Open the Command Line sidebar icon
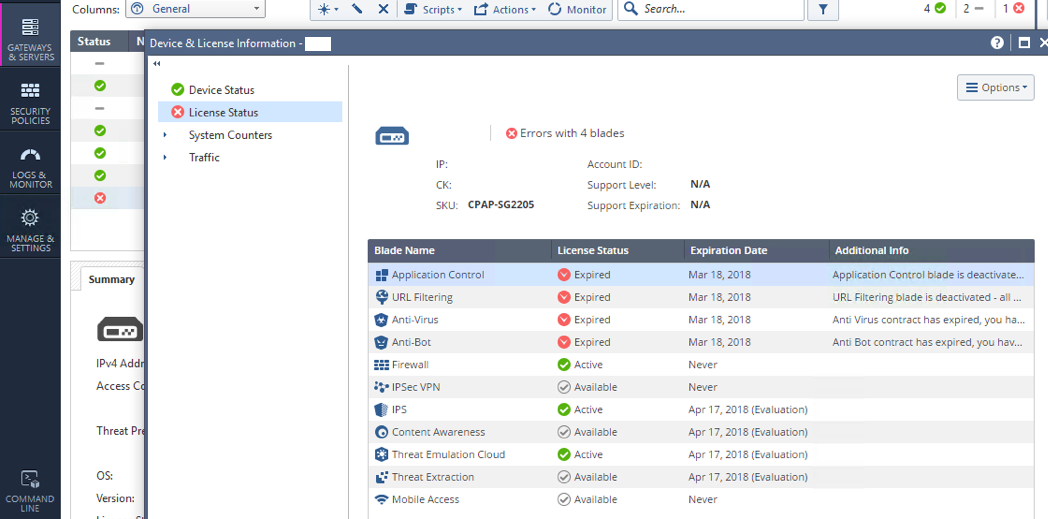This screenshot has width=1048, height=519. pyautogui.click(x=31, y=492)
